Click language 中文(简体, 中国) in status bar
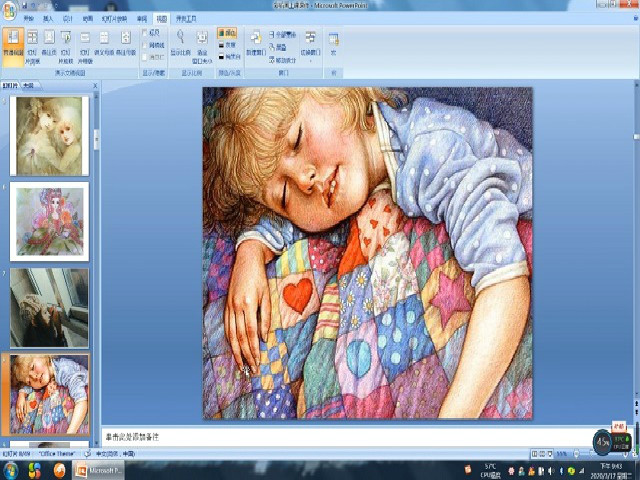The height and width of the screenshot is (480, 640). point(115,453)
